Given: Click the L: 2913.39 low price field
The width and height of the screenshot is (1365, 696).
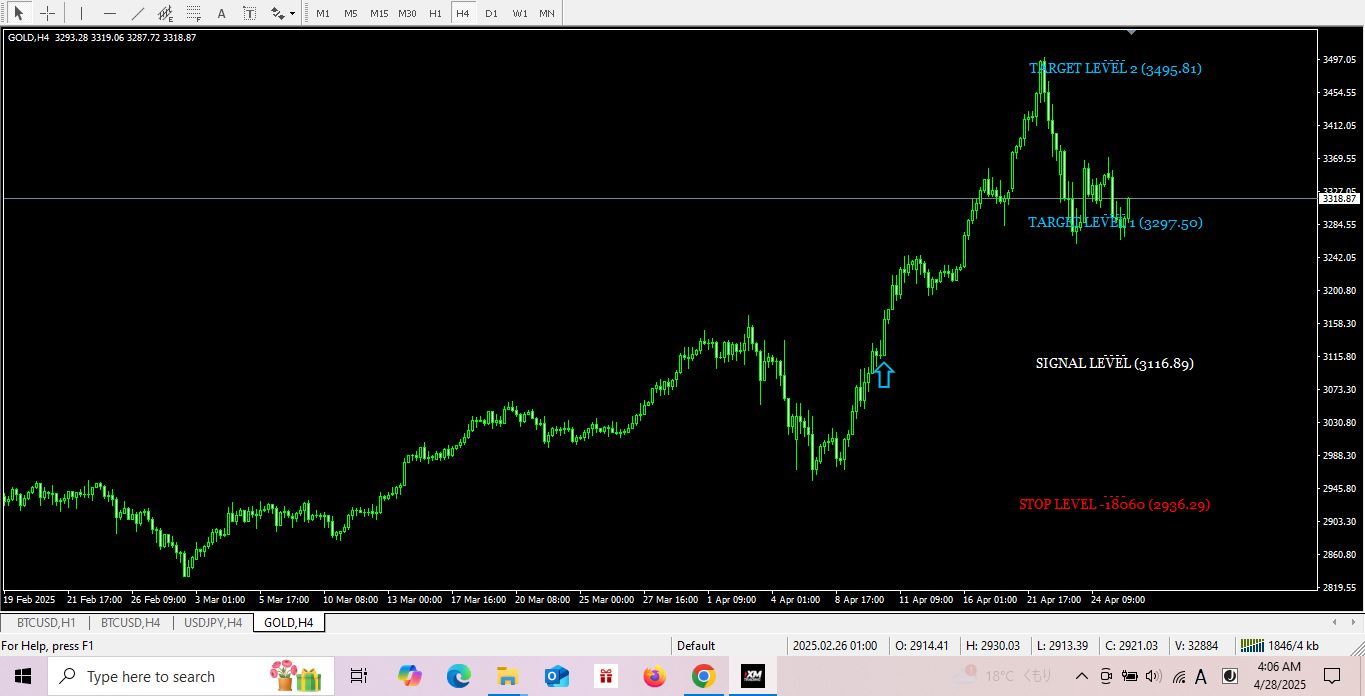Looking at the screenshot, I should click(x=1063, y=646).
